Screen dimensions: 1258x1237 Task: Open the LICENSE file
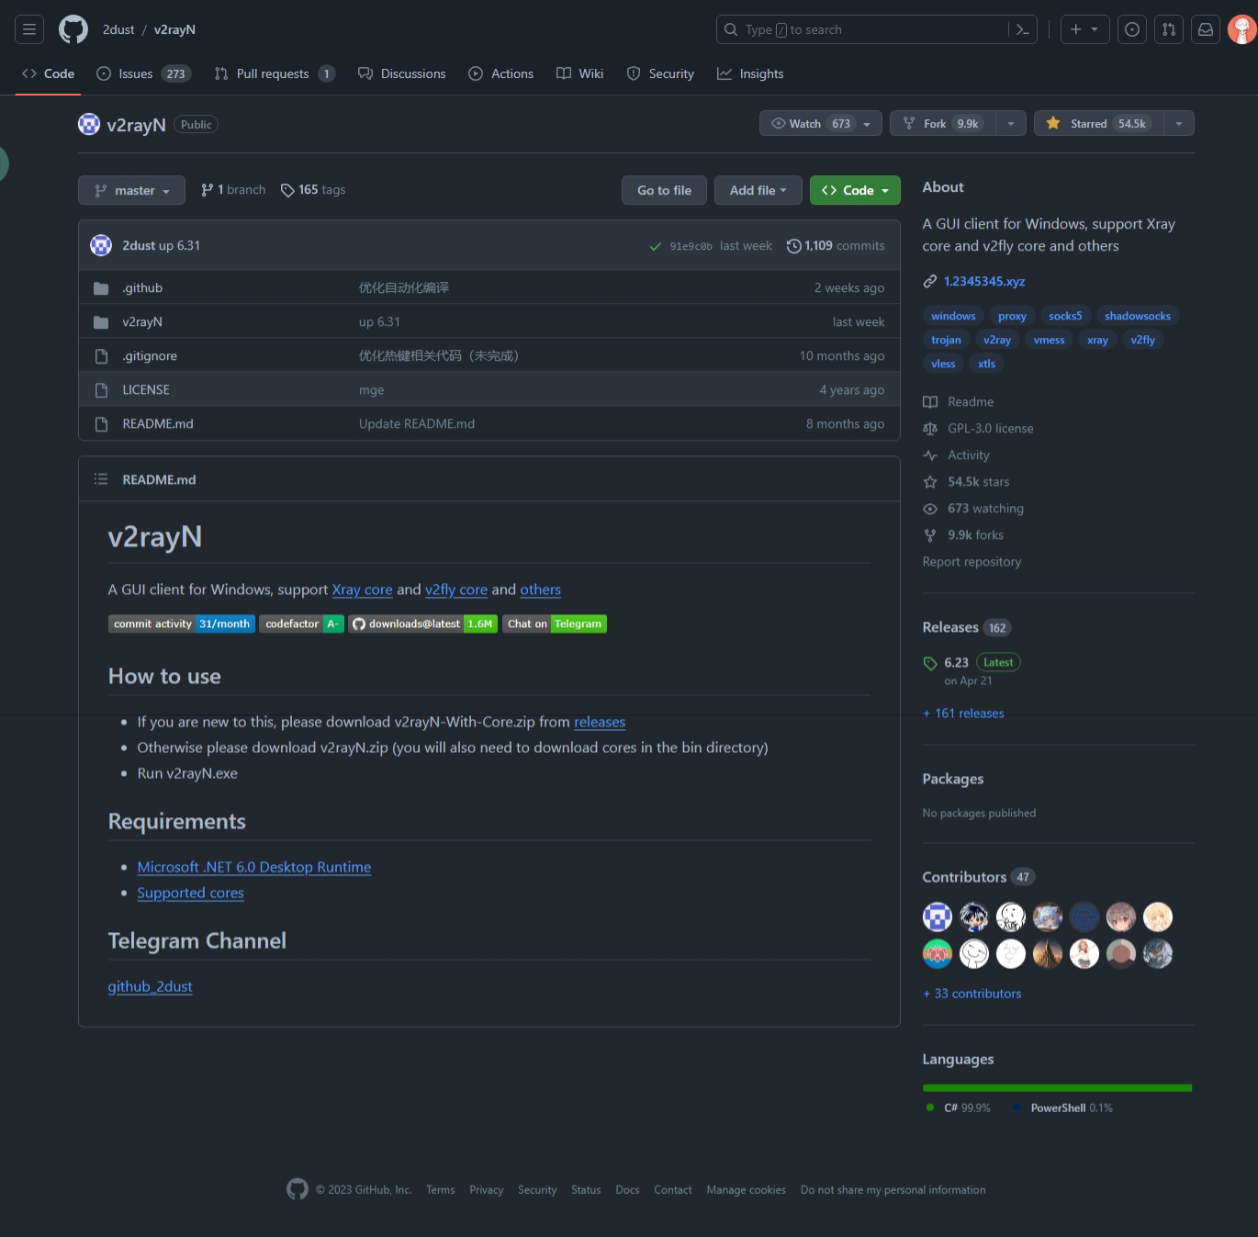tap(146, 390)
